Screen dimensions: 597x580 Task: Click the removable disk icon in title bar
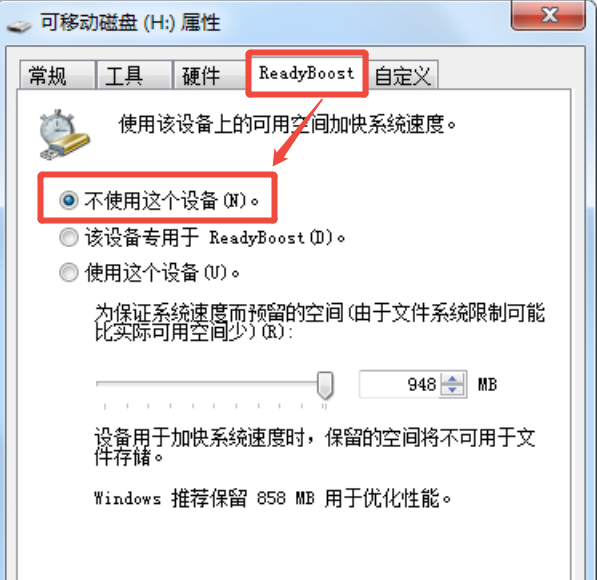tap(19, 26)
